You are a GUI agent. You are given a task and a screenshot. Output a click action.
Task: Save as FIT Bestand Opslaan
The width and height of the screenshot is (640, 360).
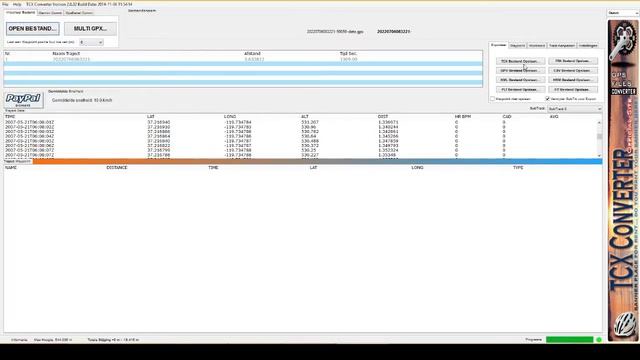click(573, 89)
